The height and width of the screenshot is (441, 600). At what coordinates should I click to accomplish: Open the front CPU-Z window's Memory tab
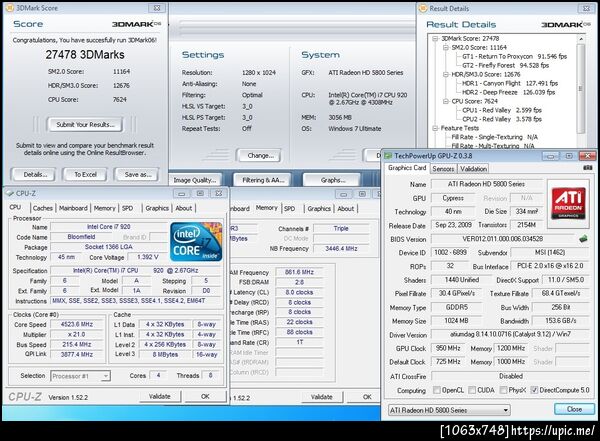(x=104, y=208)
